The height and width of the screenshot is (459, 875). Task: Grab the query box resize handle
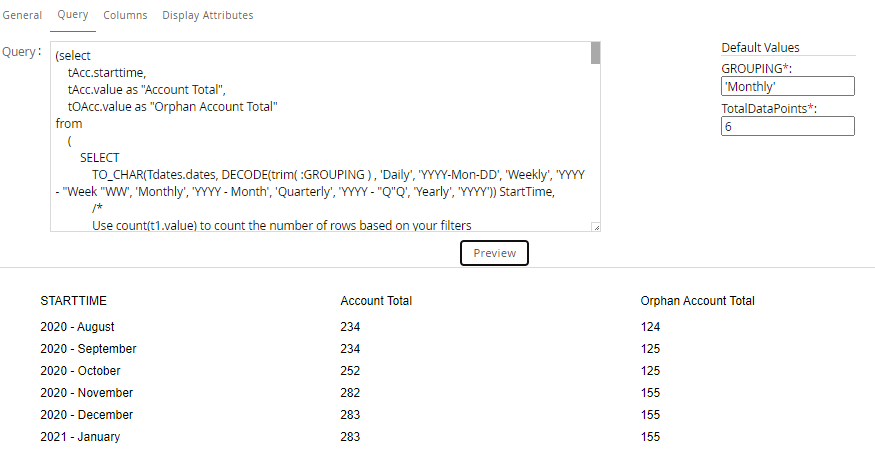596,228
